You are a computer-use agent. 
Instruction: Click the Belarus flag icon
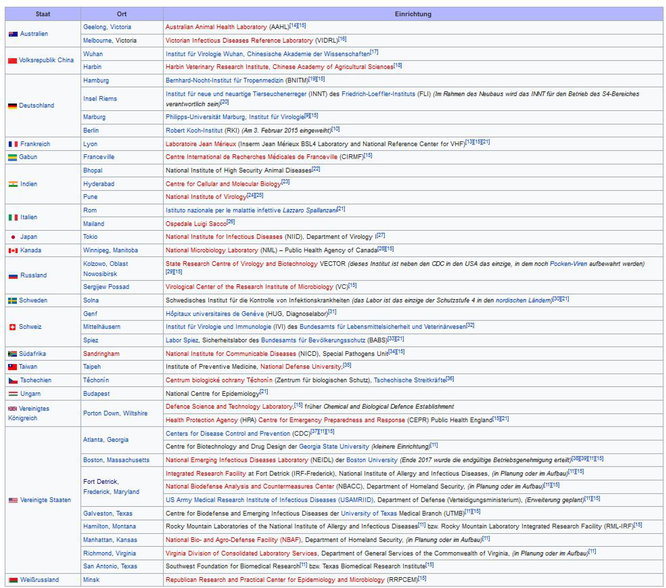click(x=13, y=580)
